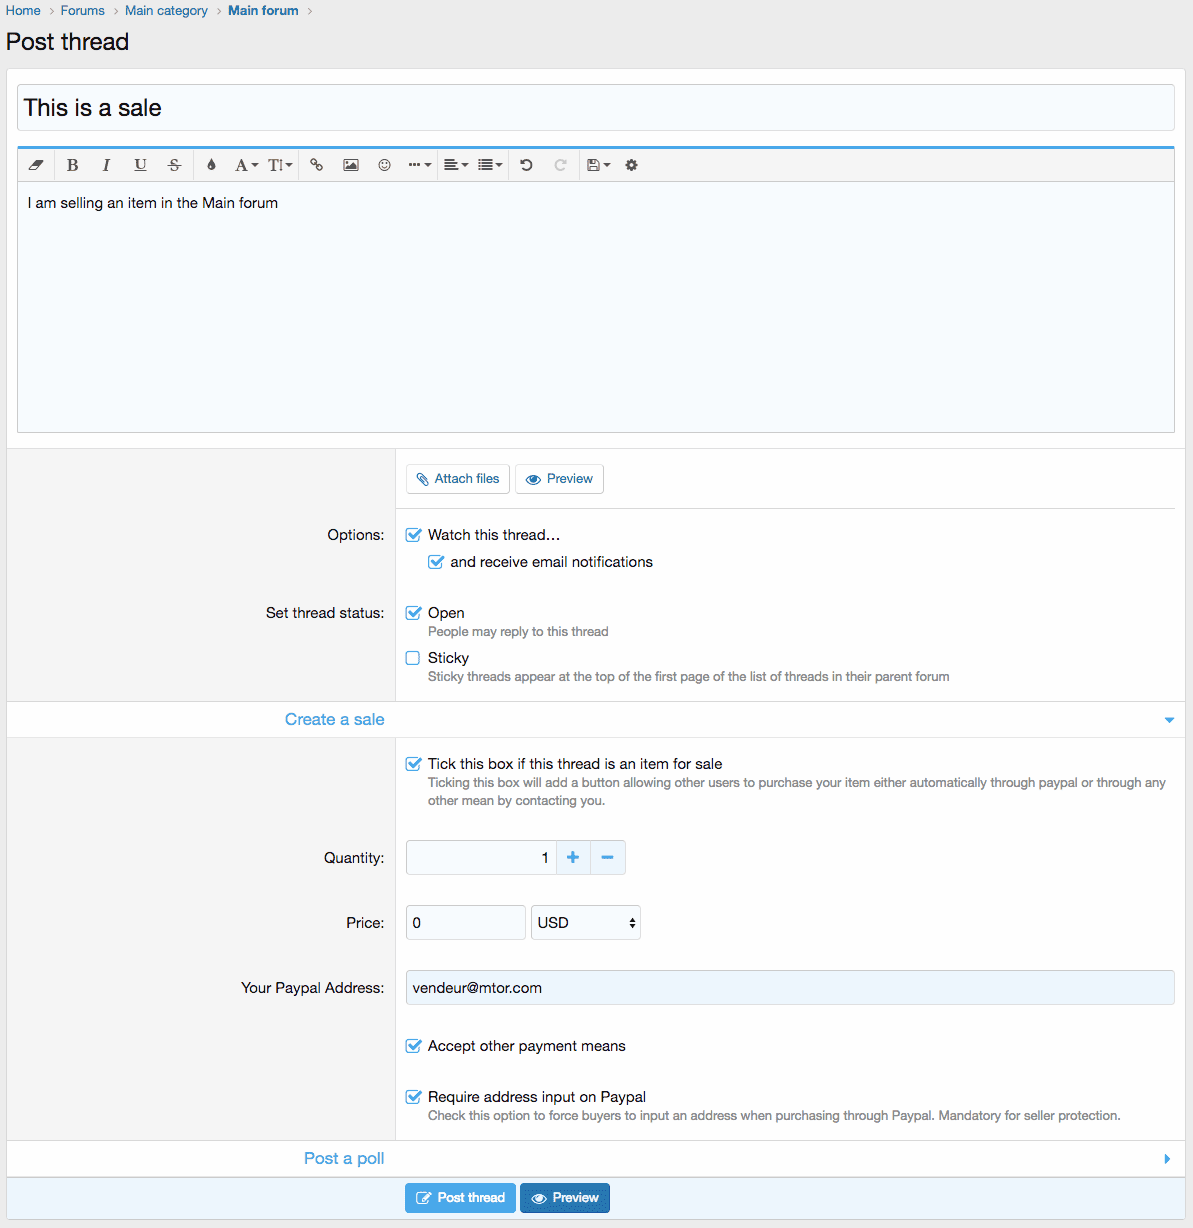Screen dimensions: 1193x1228
Task: Navigate to Main category breadcrumb
Action: point(166,11)
